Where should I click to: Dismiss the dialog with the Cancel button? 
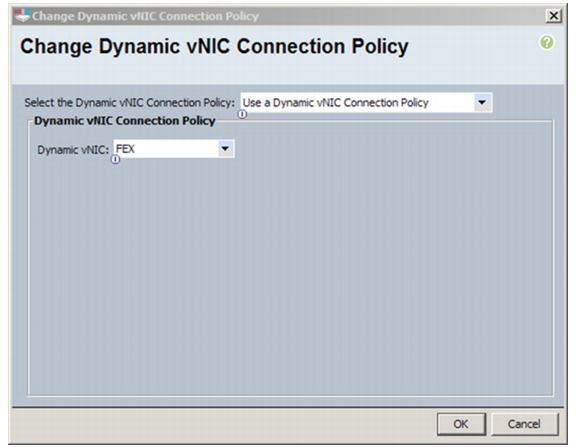pos(524,424)
